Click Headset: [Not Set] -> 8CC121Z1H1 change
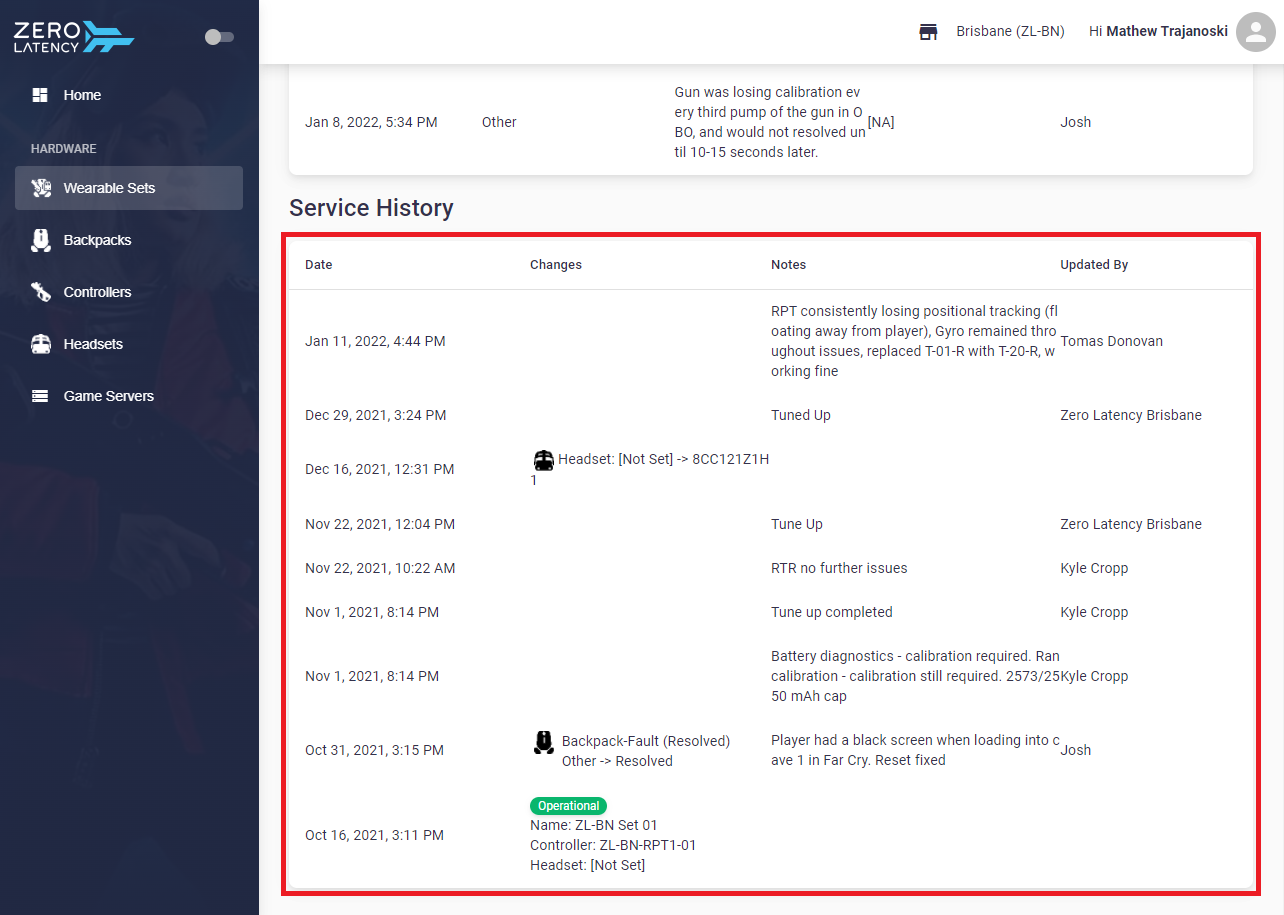 tap(649, 469)
